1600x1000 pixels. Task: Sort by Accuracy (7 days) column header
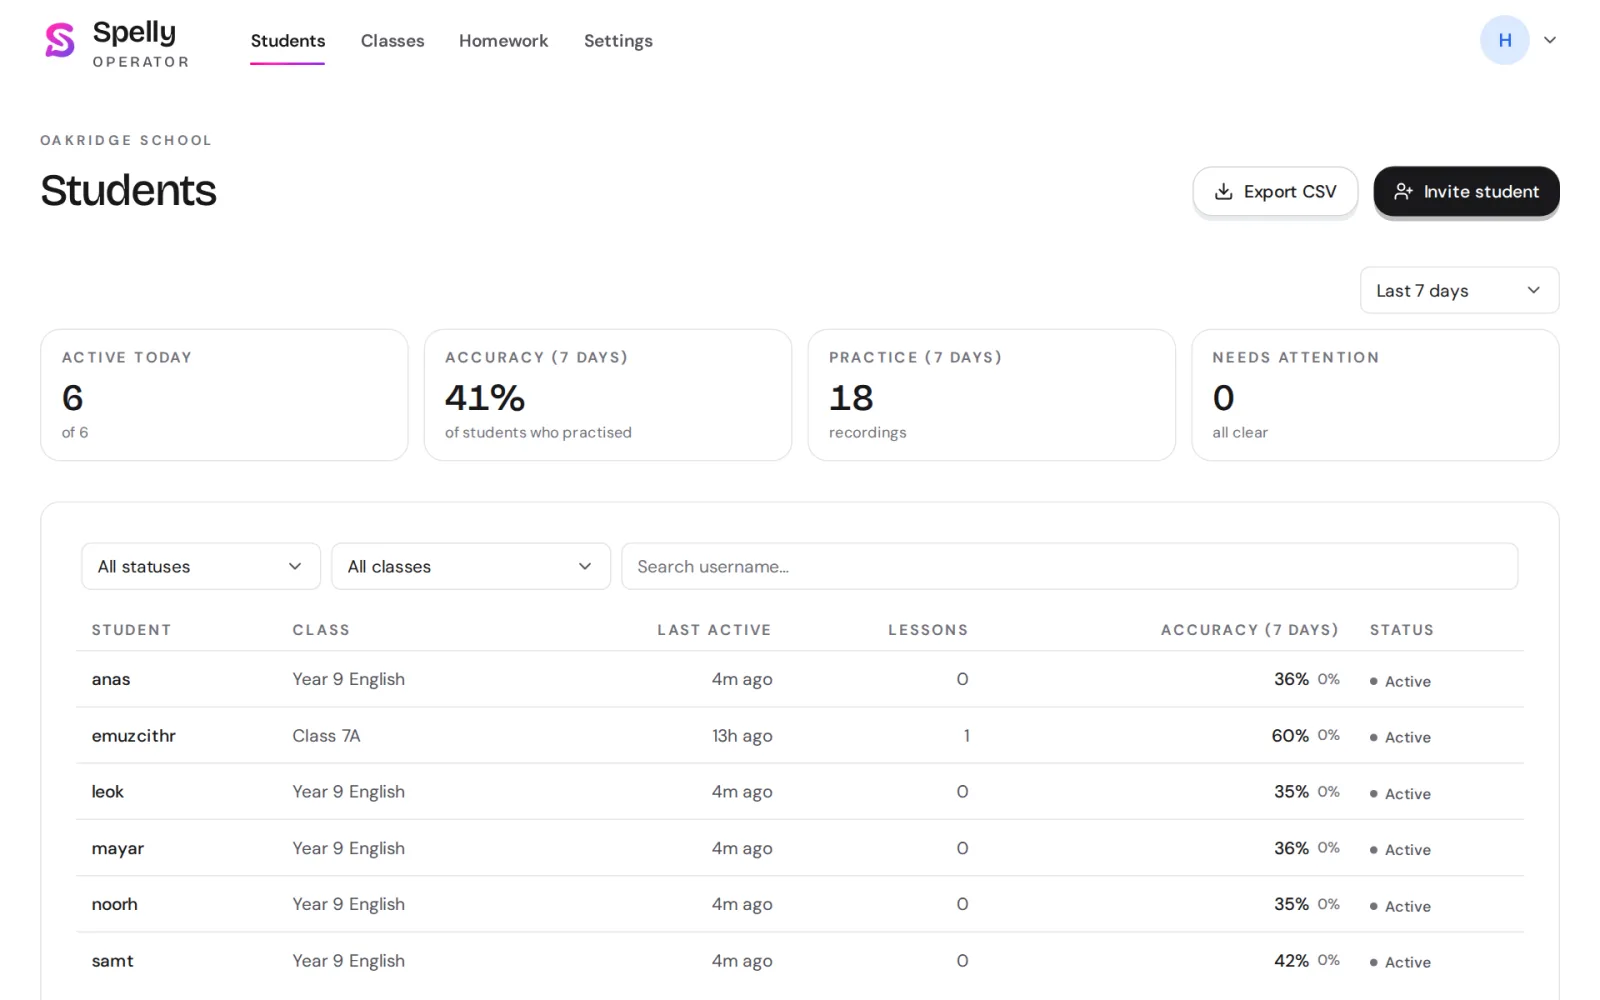click(1249, 630)
